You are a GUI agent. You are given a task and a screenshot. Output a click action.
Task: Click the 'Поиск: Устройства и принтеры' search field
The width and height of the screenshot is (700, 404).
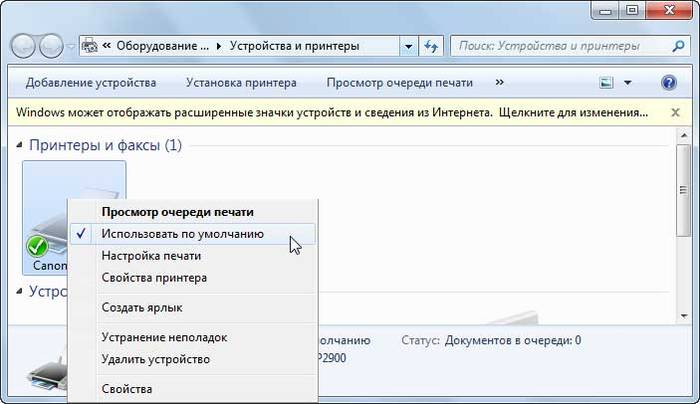click(565, 46)
